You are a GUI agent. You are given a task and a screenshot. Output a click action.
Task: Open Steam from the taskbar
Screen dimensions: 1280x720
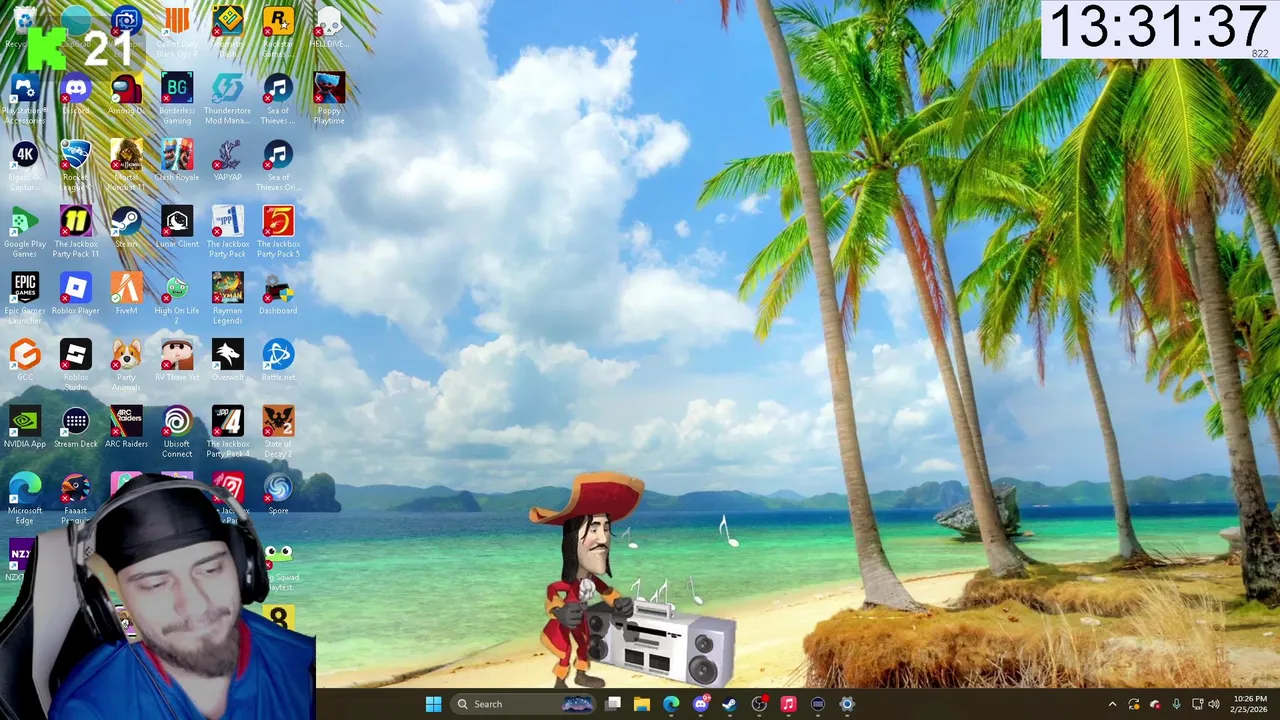coord(730,704)
